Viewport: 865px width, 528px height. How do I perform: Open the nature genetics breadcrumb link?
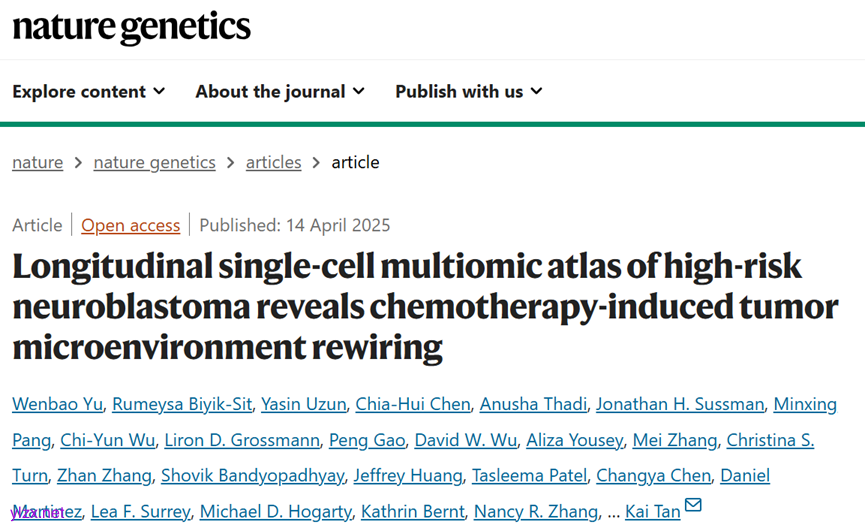154,162
